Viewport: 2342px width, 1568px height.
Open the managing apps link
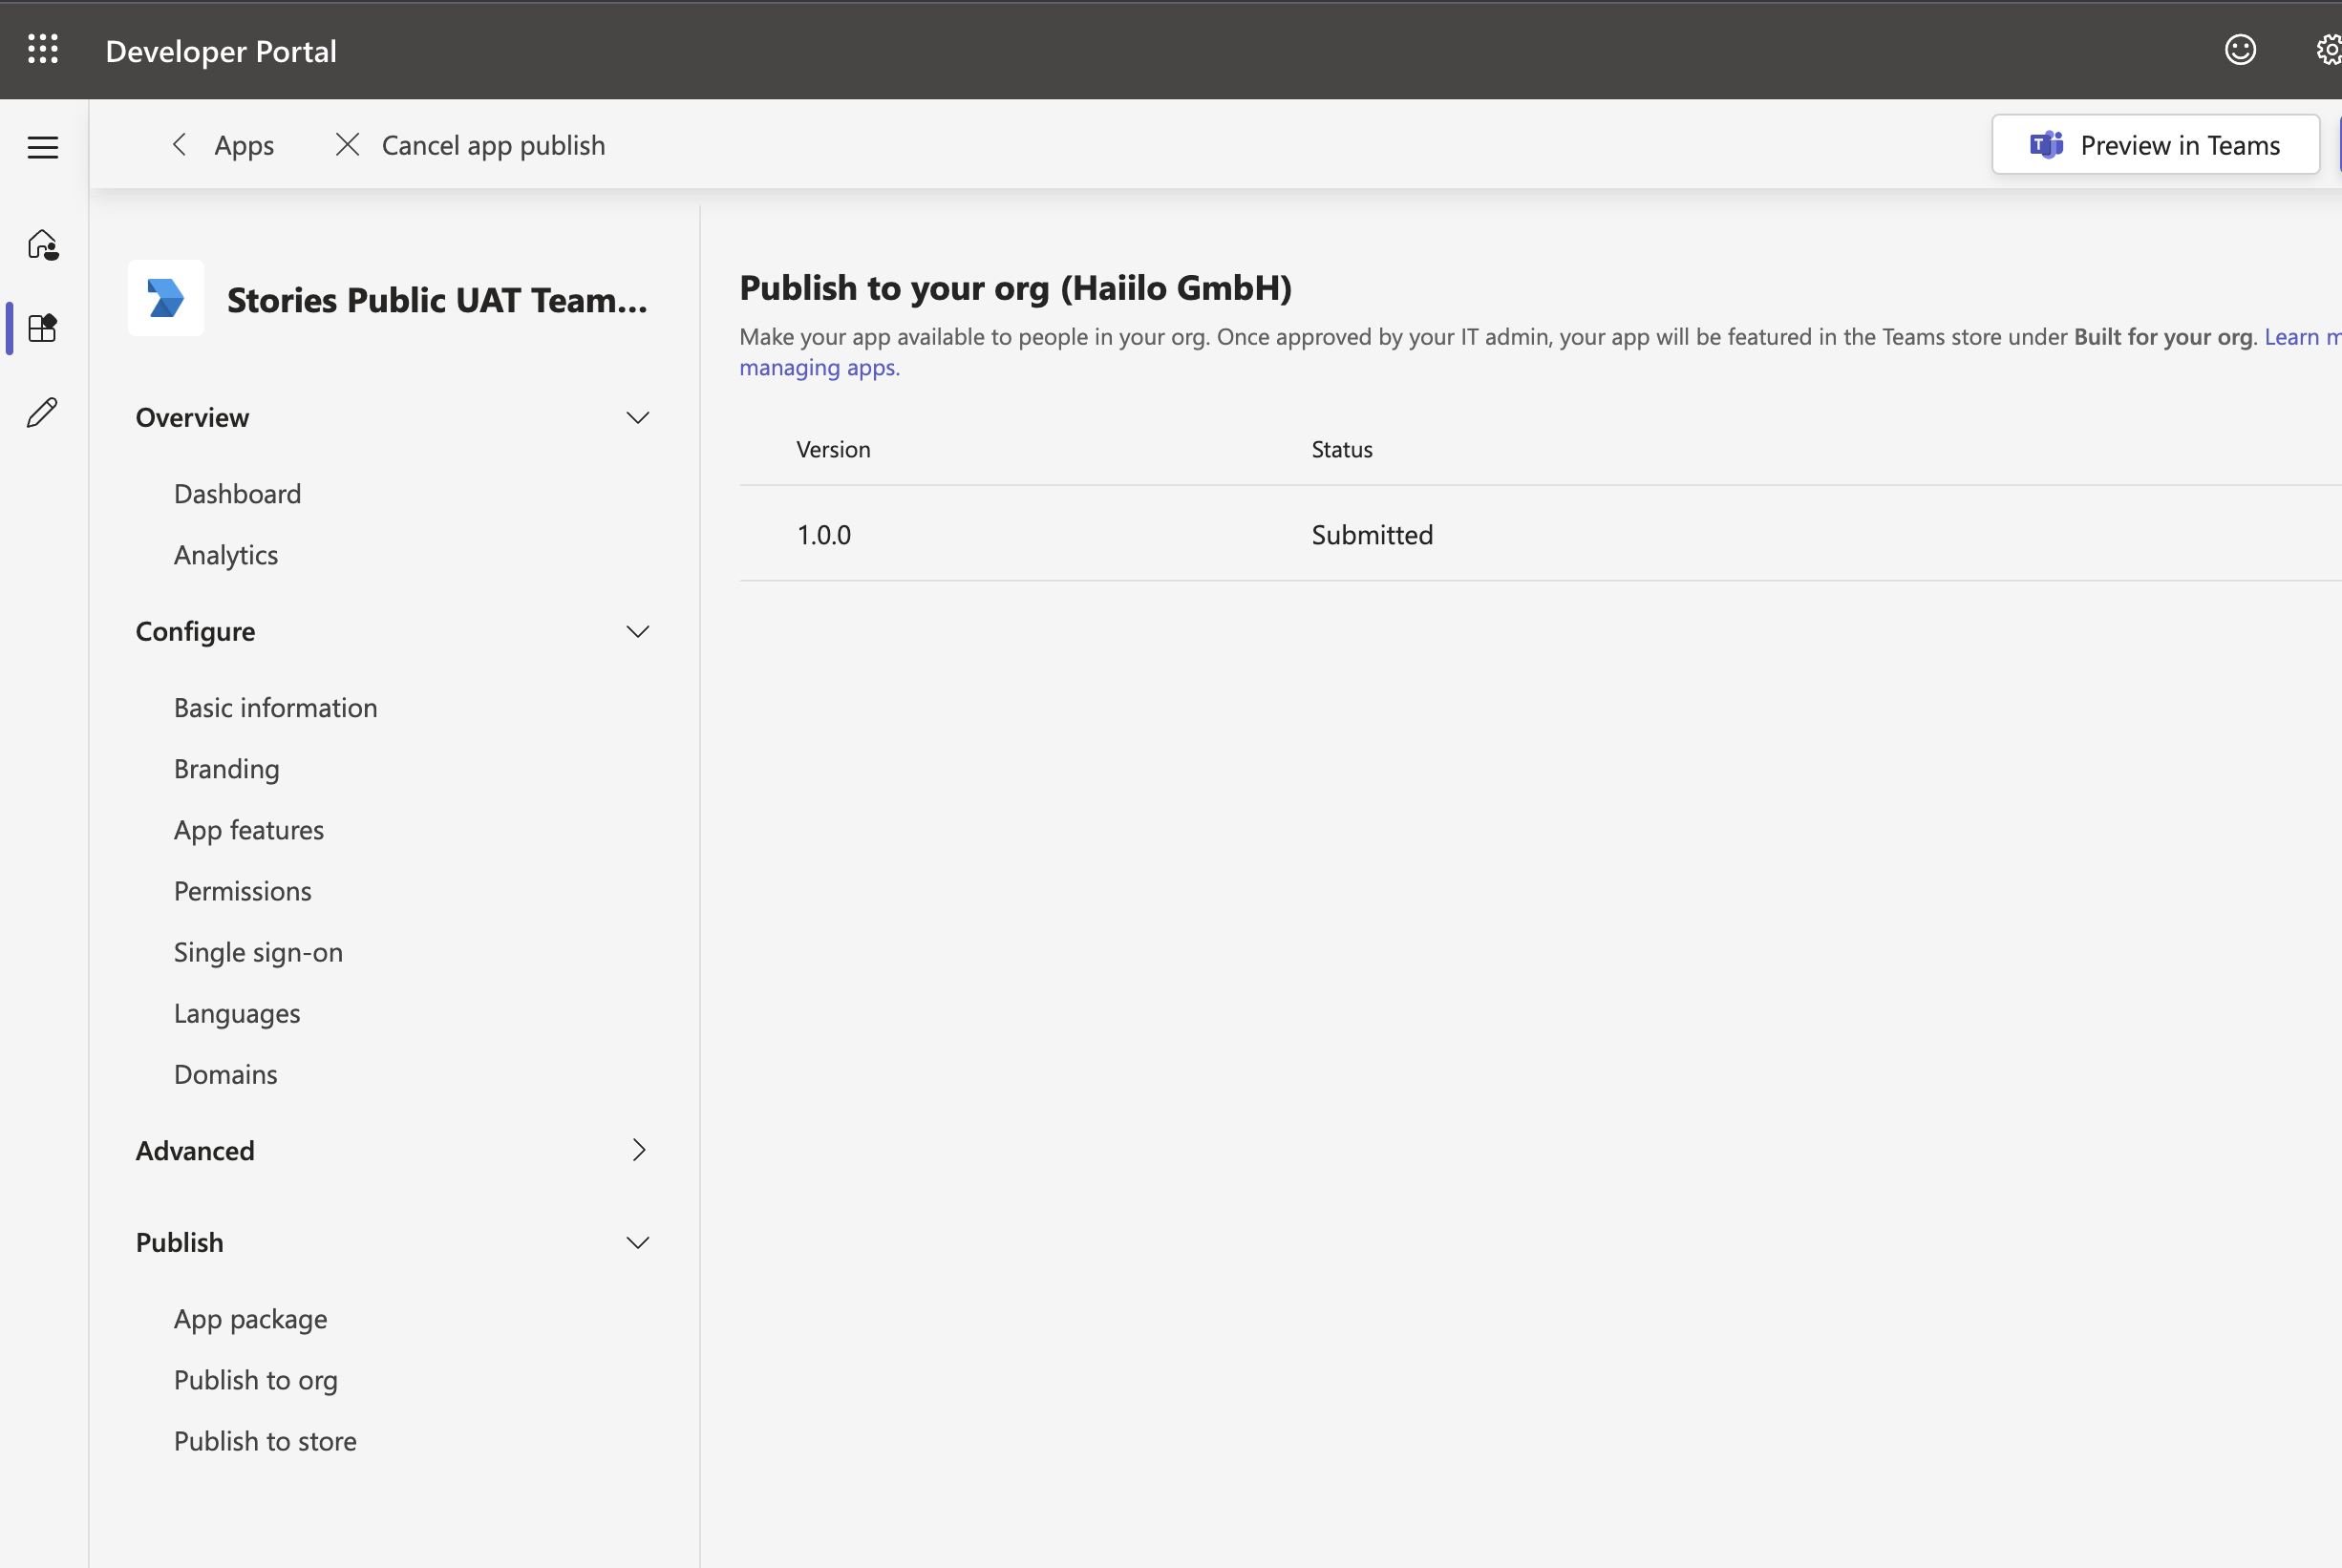point(820,367)
